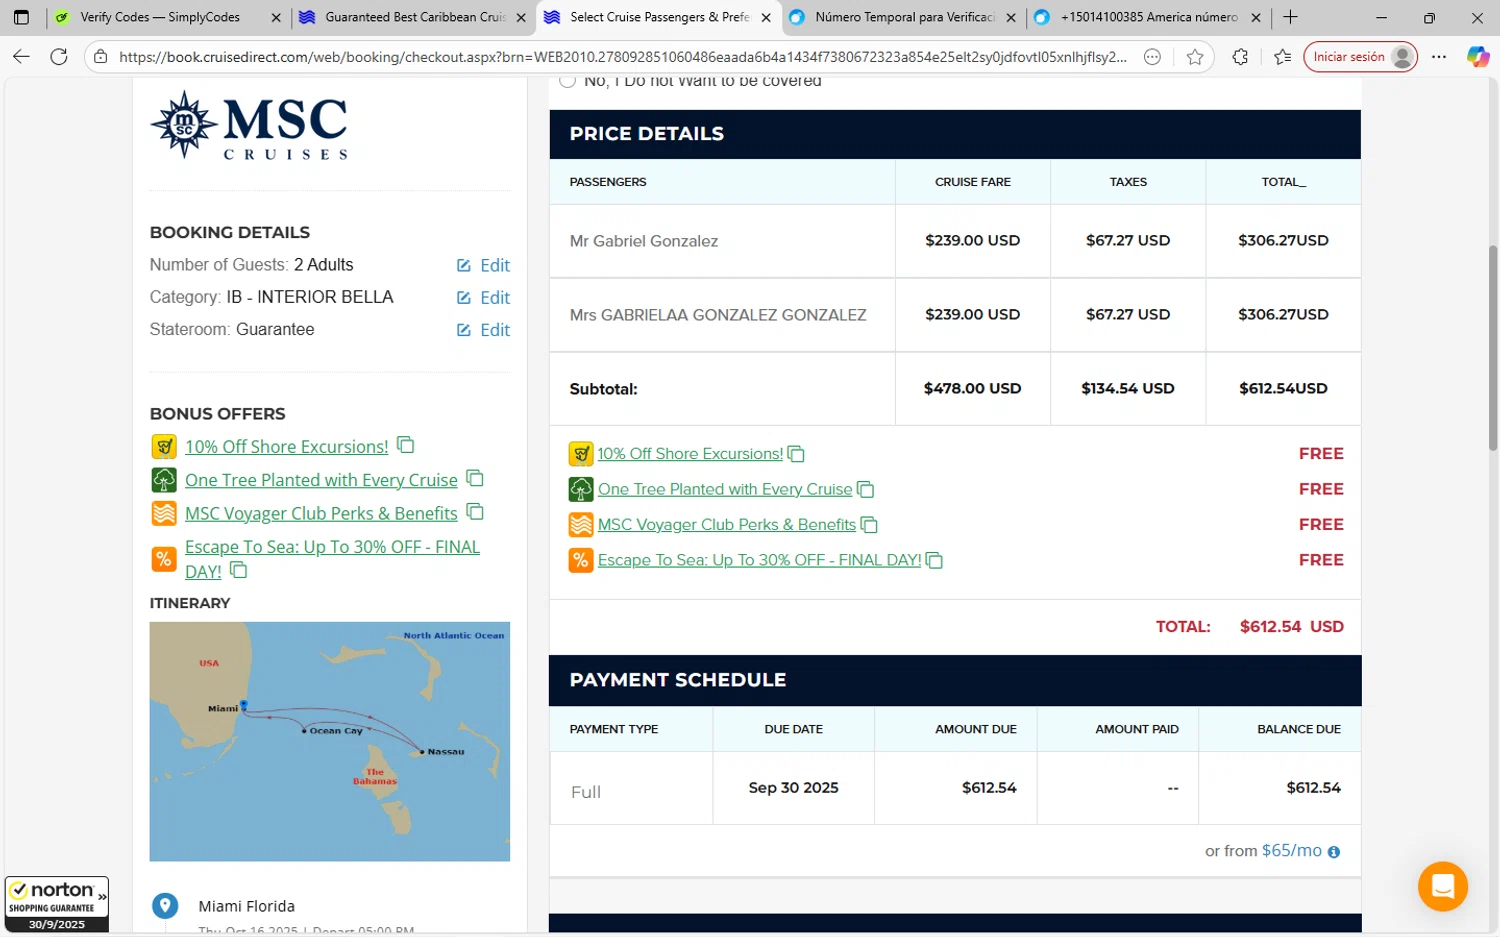Edit Stateroom Guarantee
The width and height of the screenshot is (1500, 937).
tap(483, 330)
